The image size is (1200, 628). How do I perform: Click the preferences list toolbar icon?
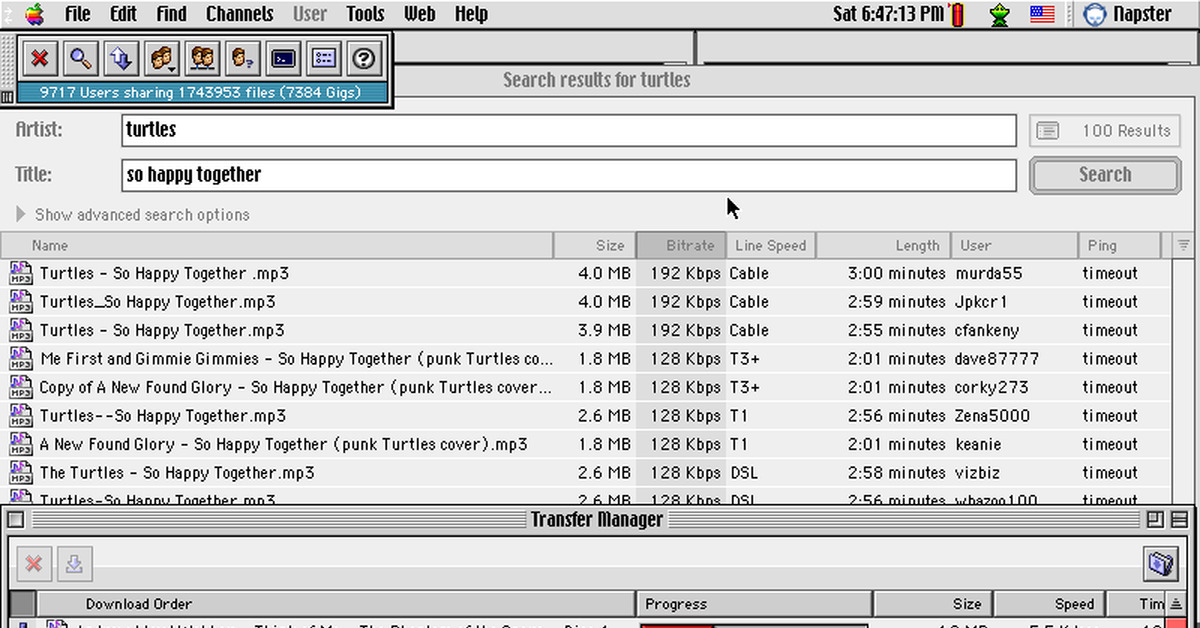324,59
